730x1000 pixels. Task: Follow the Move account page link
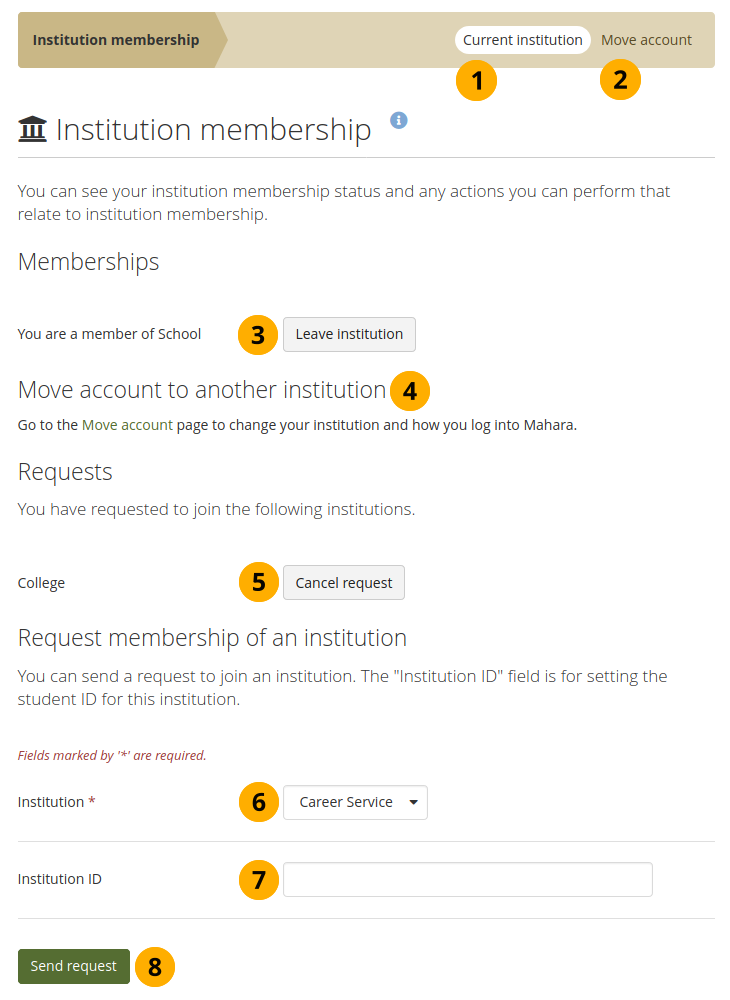point(127,425)
